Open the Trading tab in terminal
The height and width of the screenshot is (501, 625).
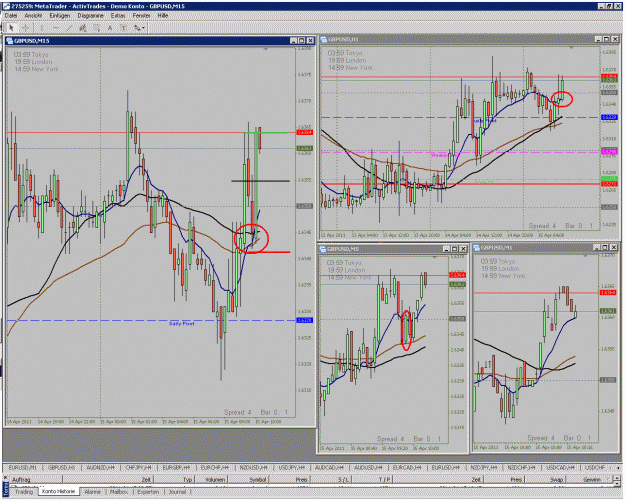[24, 492]
